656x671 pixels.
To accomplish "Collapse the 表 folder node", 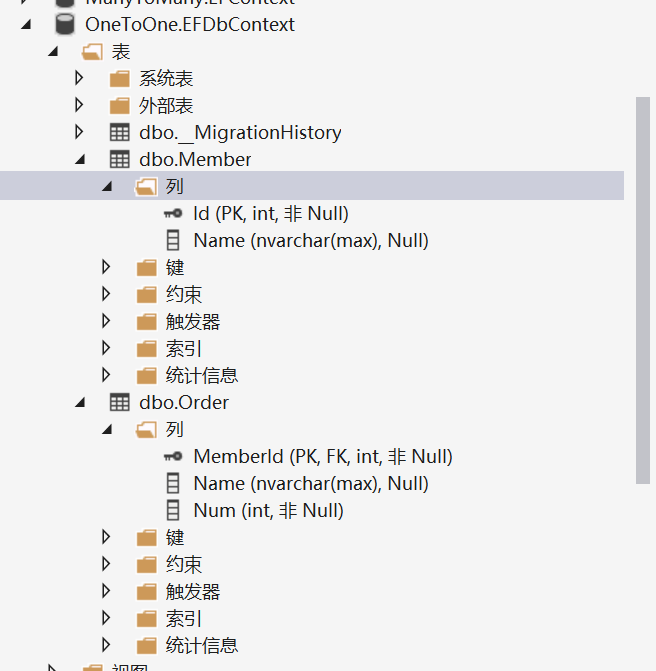I will [52, 51].
